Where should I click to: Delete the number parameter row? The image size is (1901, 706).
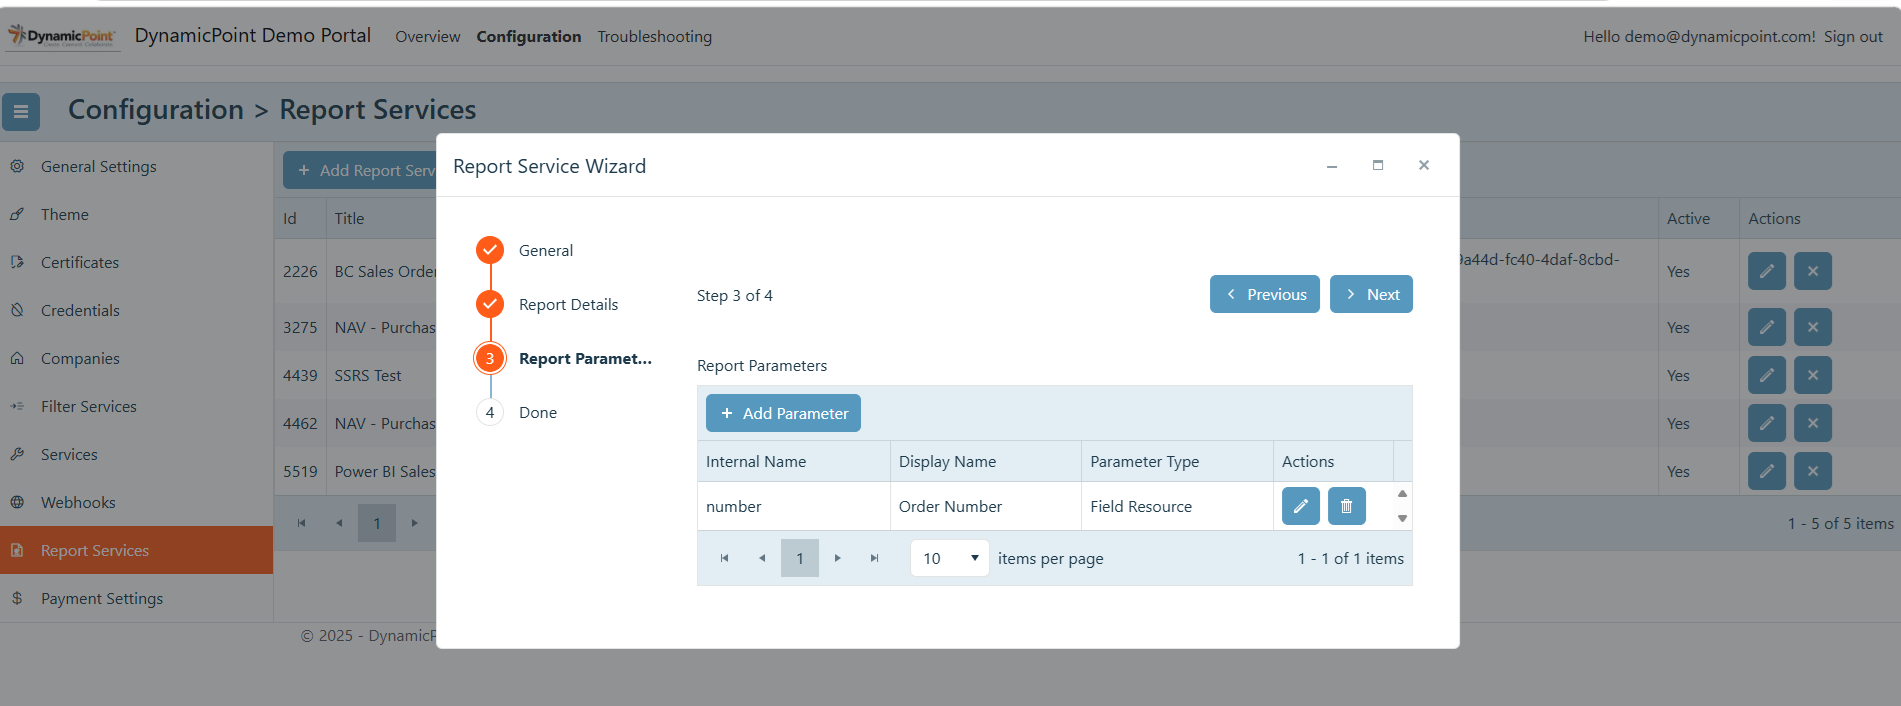point(1347,506)
